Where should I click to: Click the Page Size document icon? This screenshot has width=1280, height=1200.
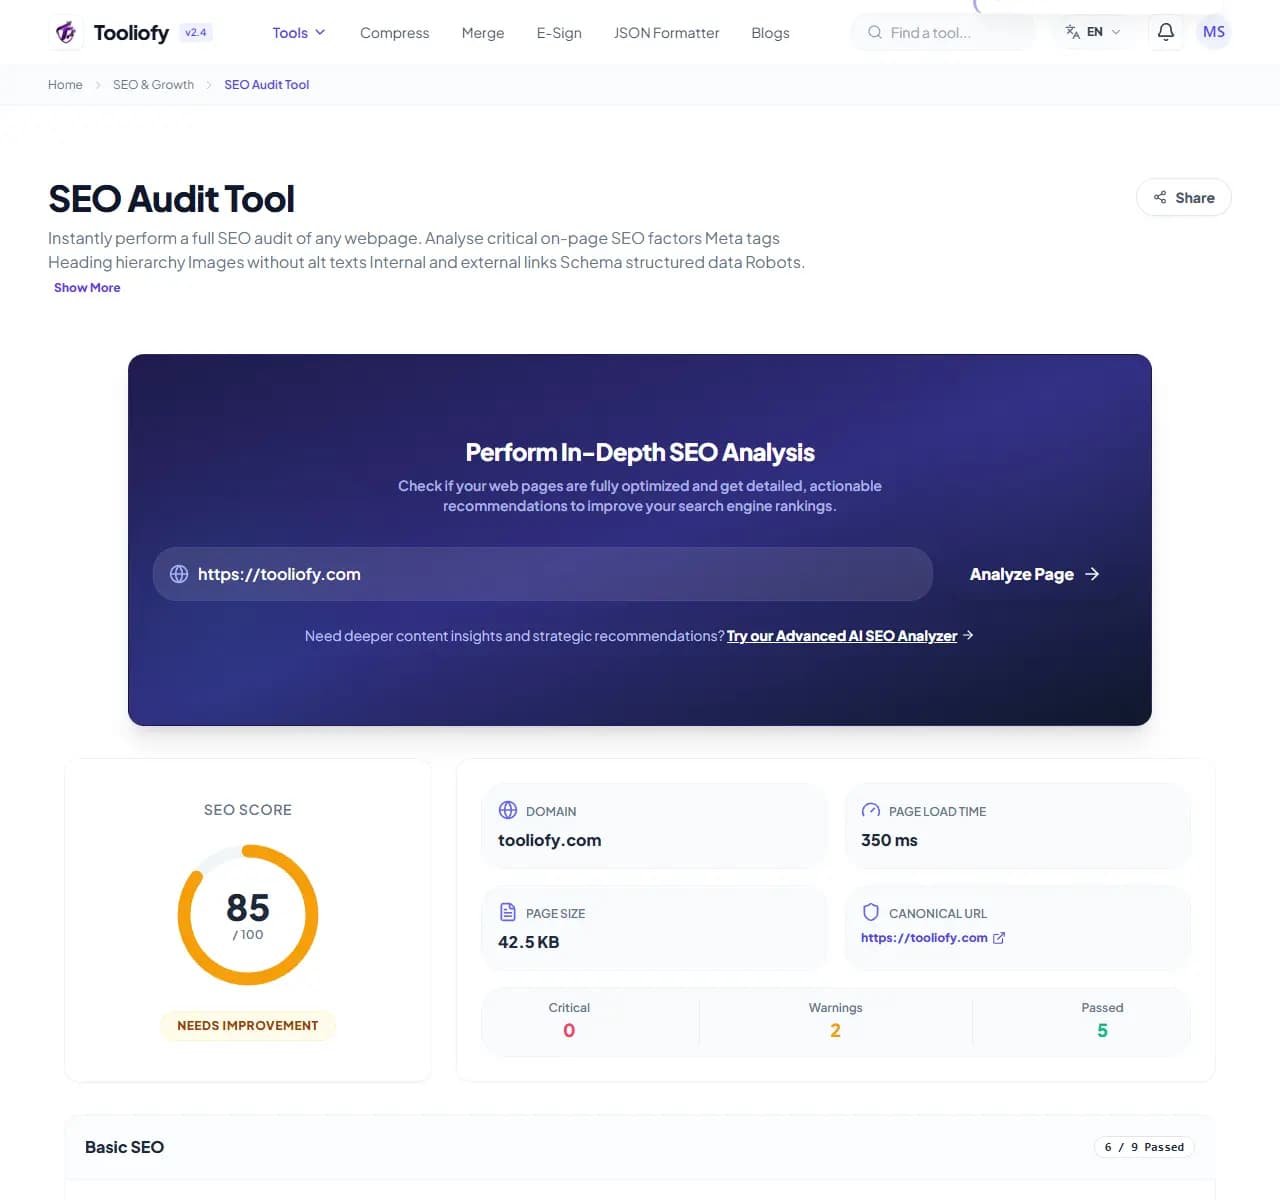(x=508, y=912)
